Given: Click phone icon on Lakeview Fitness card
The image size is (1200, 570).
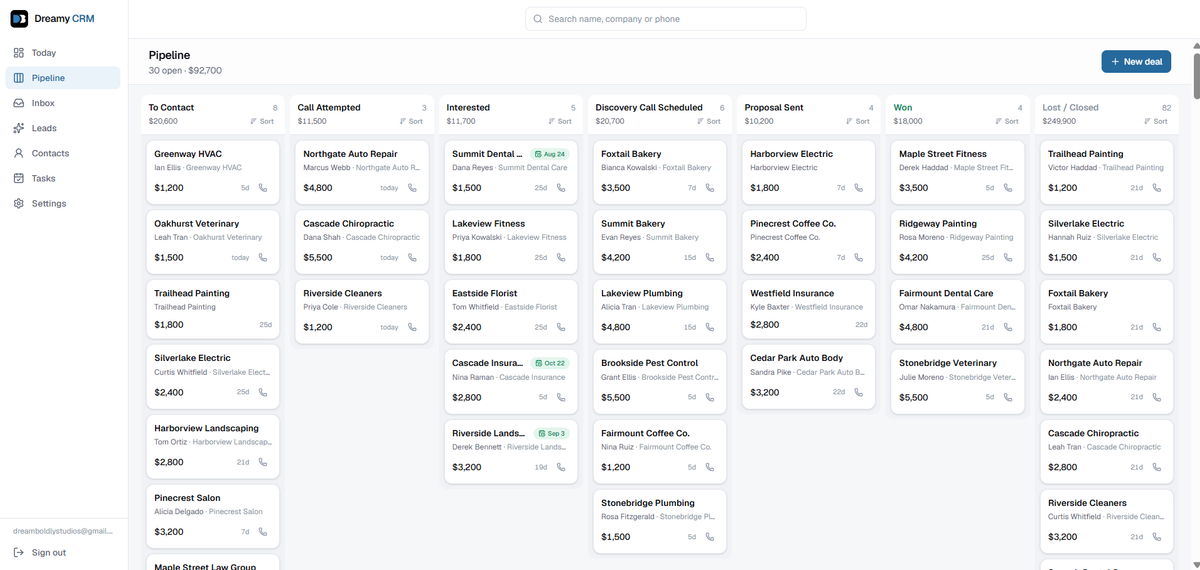Looking at the screenshot, I should tap(561, 258).
